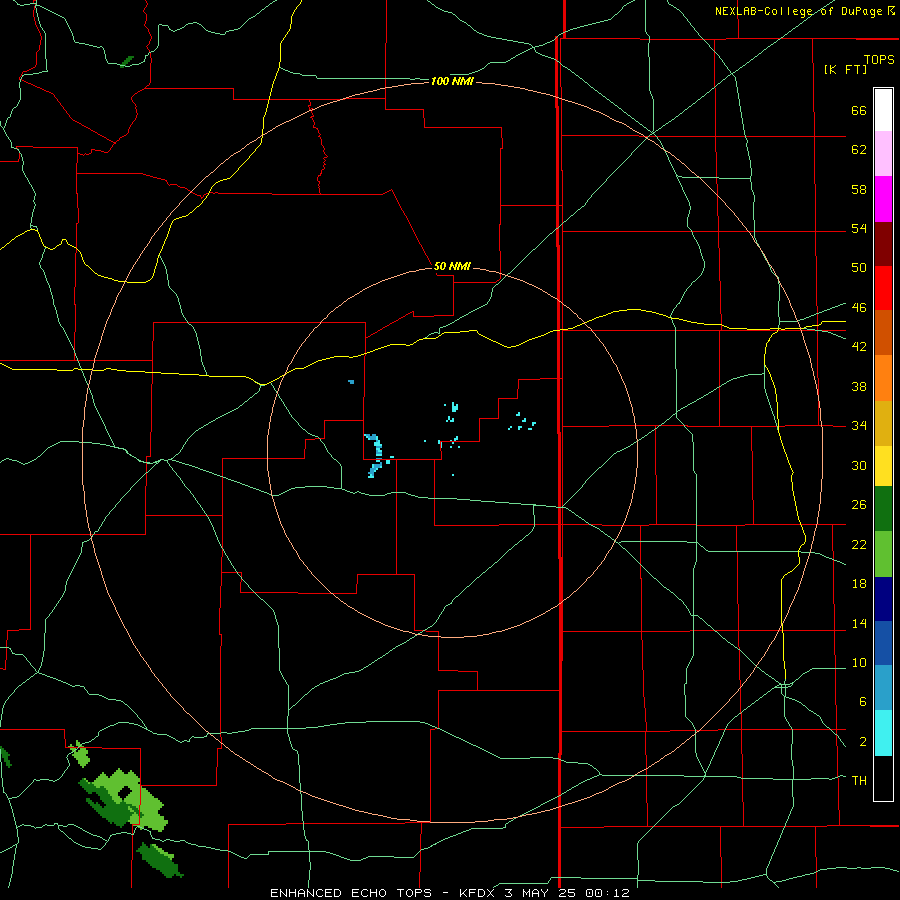Click the 2 value on the scale
This screenshot has width=900, height=900.
(862, 742)
